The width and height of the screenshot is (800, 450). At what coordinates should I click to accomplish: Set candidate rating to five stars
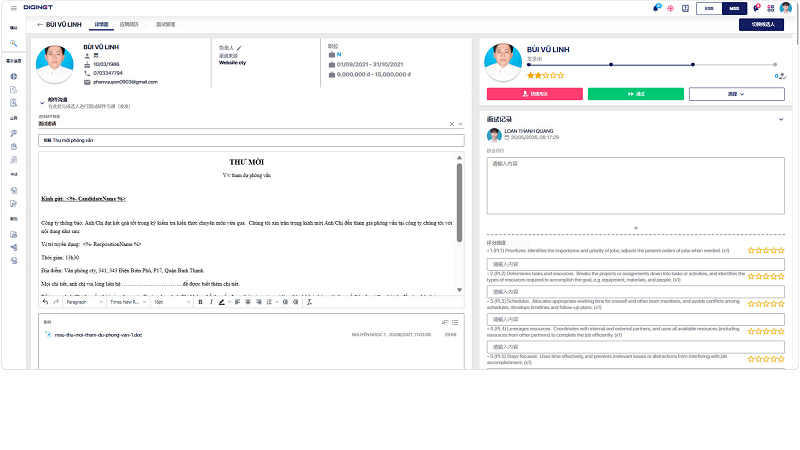point(561,76)
